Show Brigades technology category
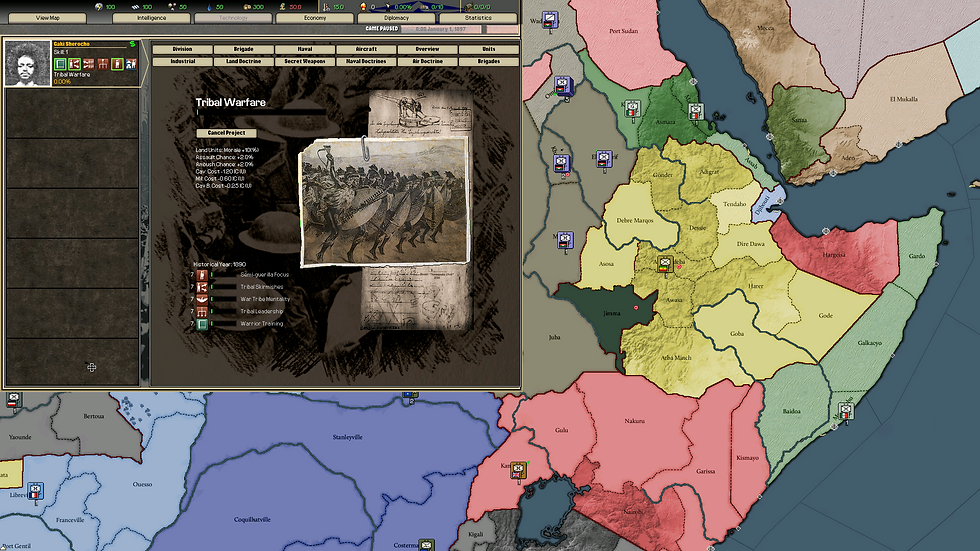Screen dimensions: 980x551 coord(489,61)
